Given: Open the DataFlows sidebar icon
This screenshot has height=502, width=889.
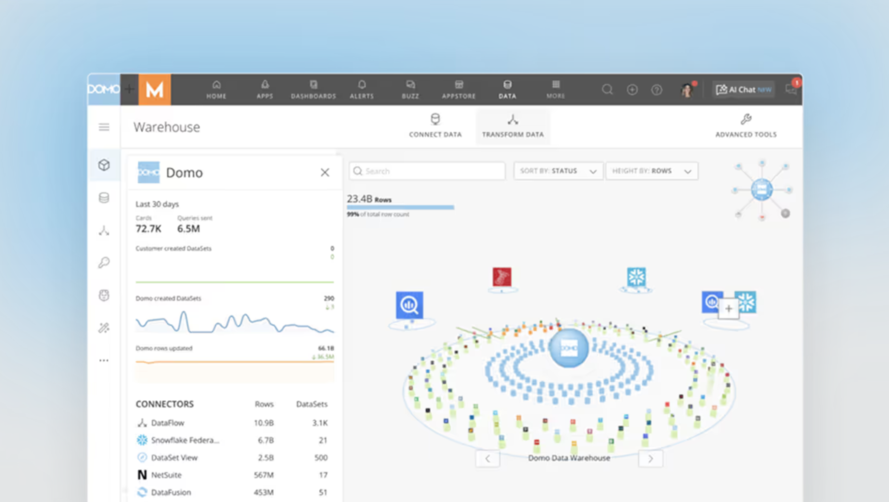Looking at the screenshot, I should click(104, 230).
